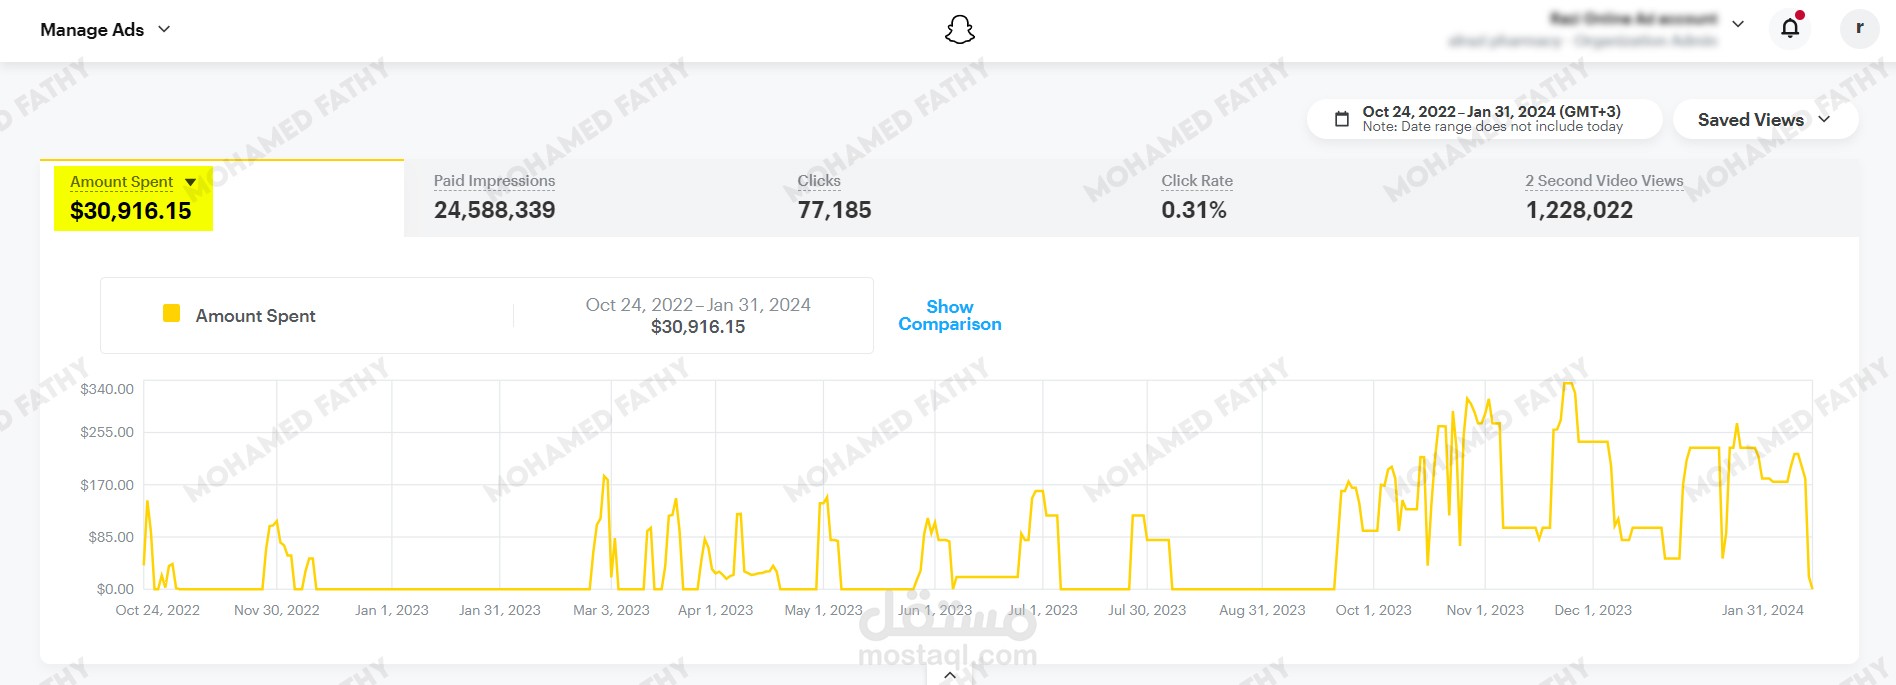This screenshot has width=1896, height=685.
Task: Select the Amount Spent metric tab
Action: click(222, 198)
